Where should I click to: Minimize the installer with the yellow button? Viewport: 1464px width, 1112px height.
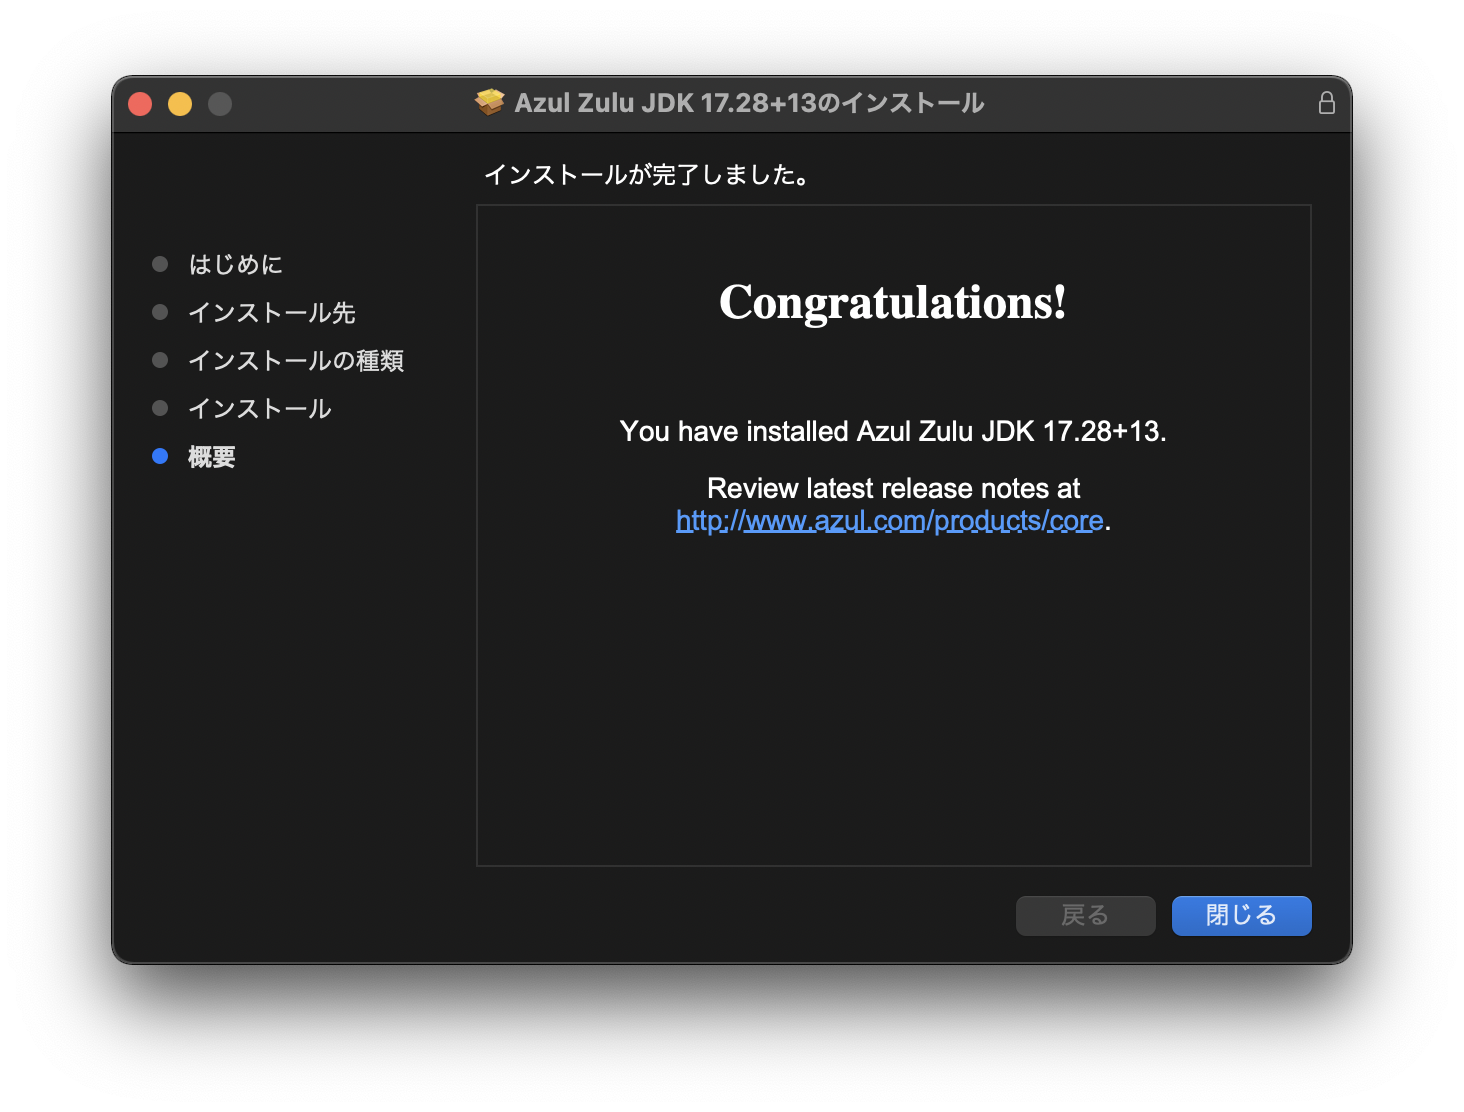(180, 104)
